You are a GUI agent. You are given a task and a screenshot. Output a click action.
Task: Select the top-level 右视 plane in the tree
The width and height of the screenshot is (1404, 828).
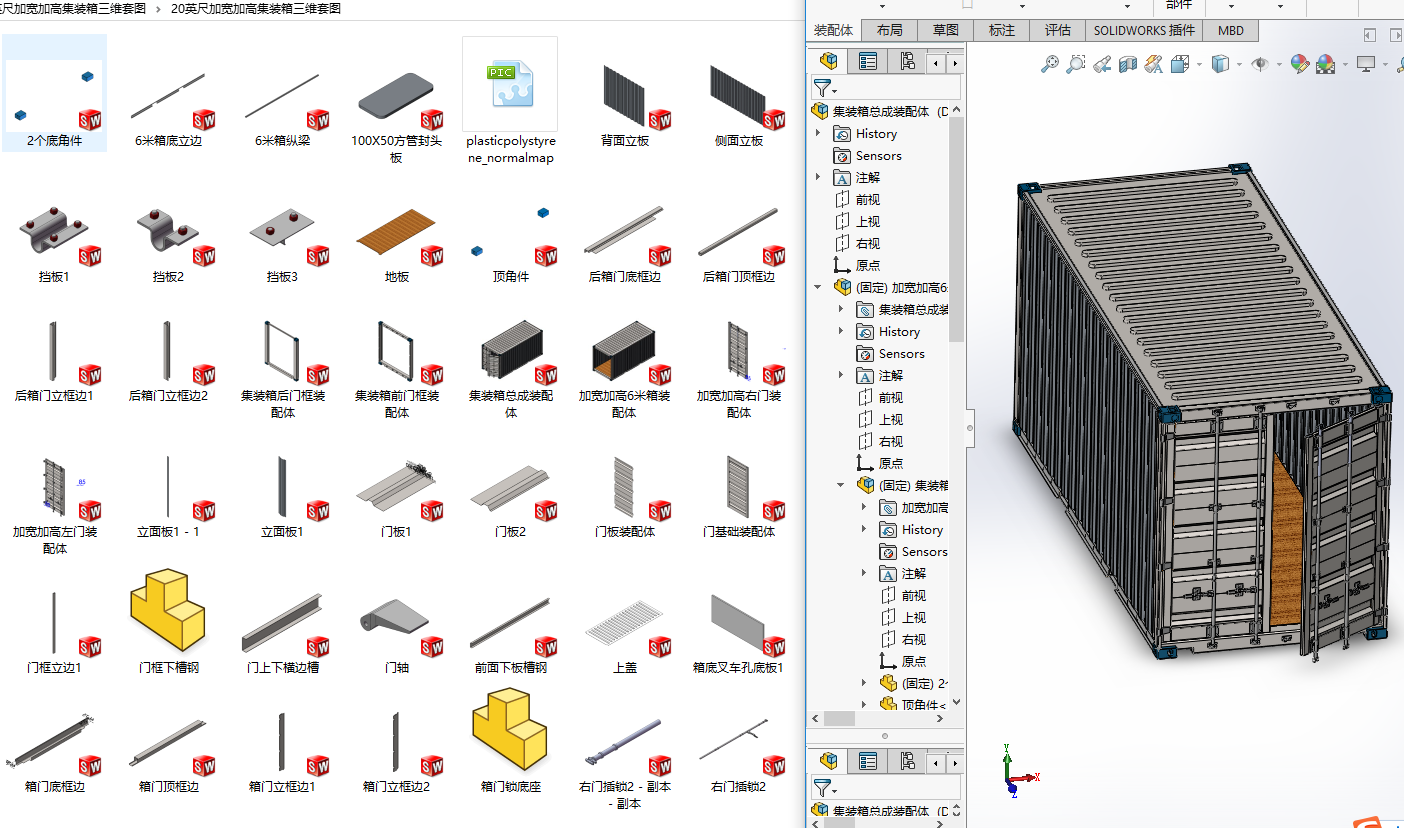tap(857, 243)
